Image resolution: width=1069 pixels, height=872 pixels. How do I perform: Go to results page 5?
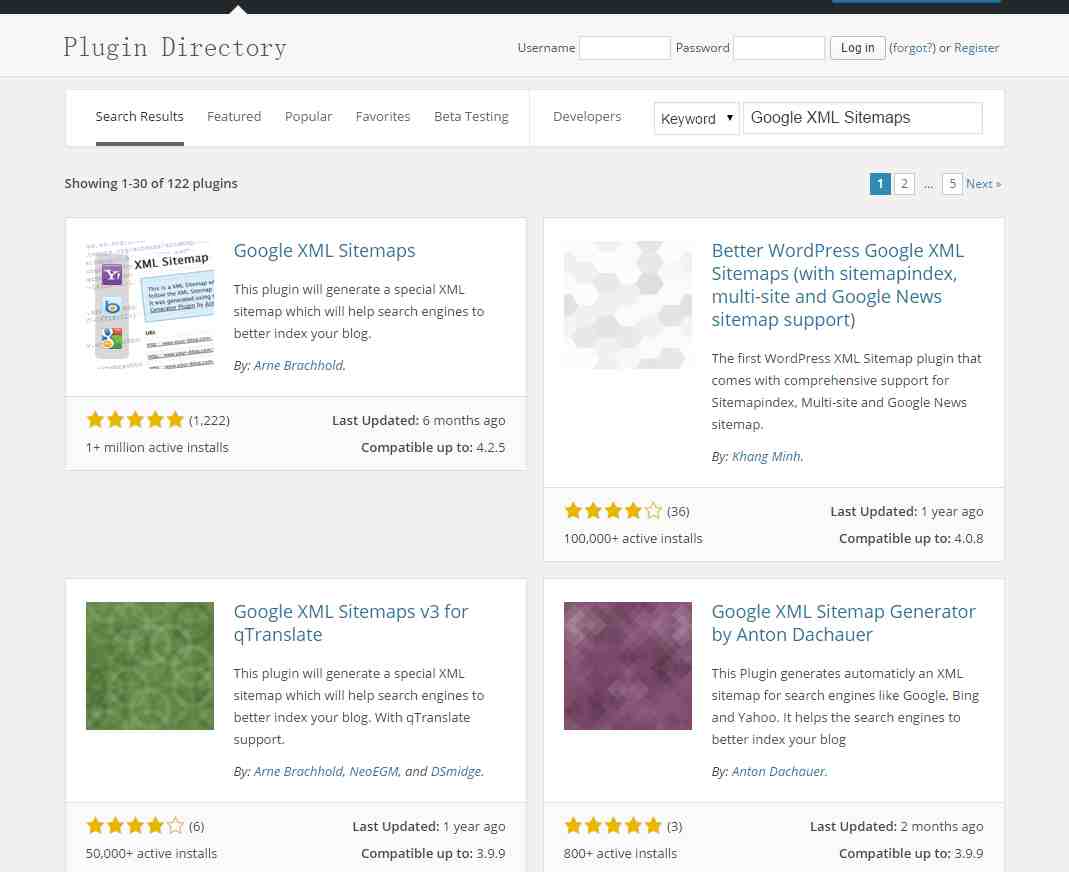coord(952,183)
